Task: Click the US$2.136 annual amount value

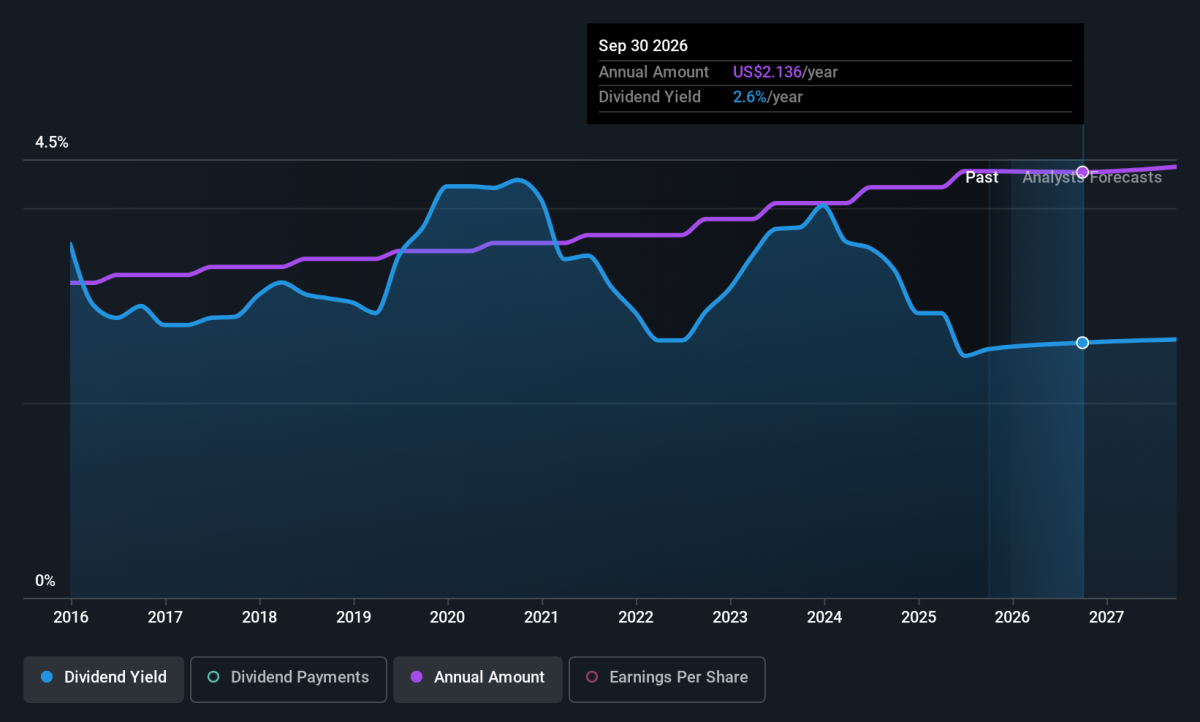Action: pyautogui.click(x=767, y=72)
